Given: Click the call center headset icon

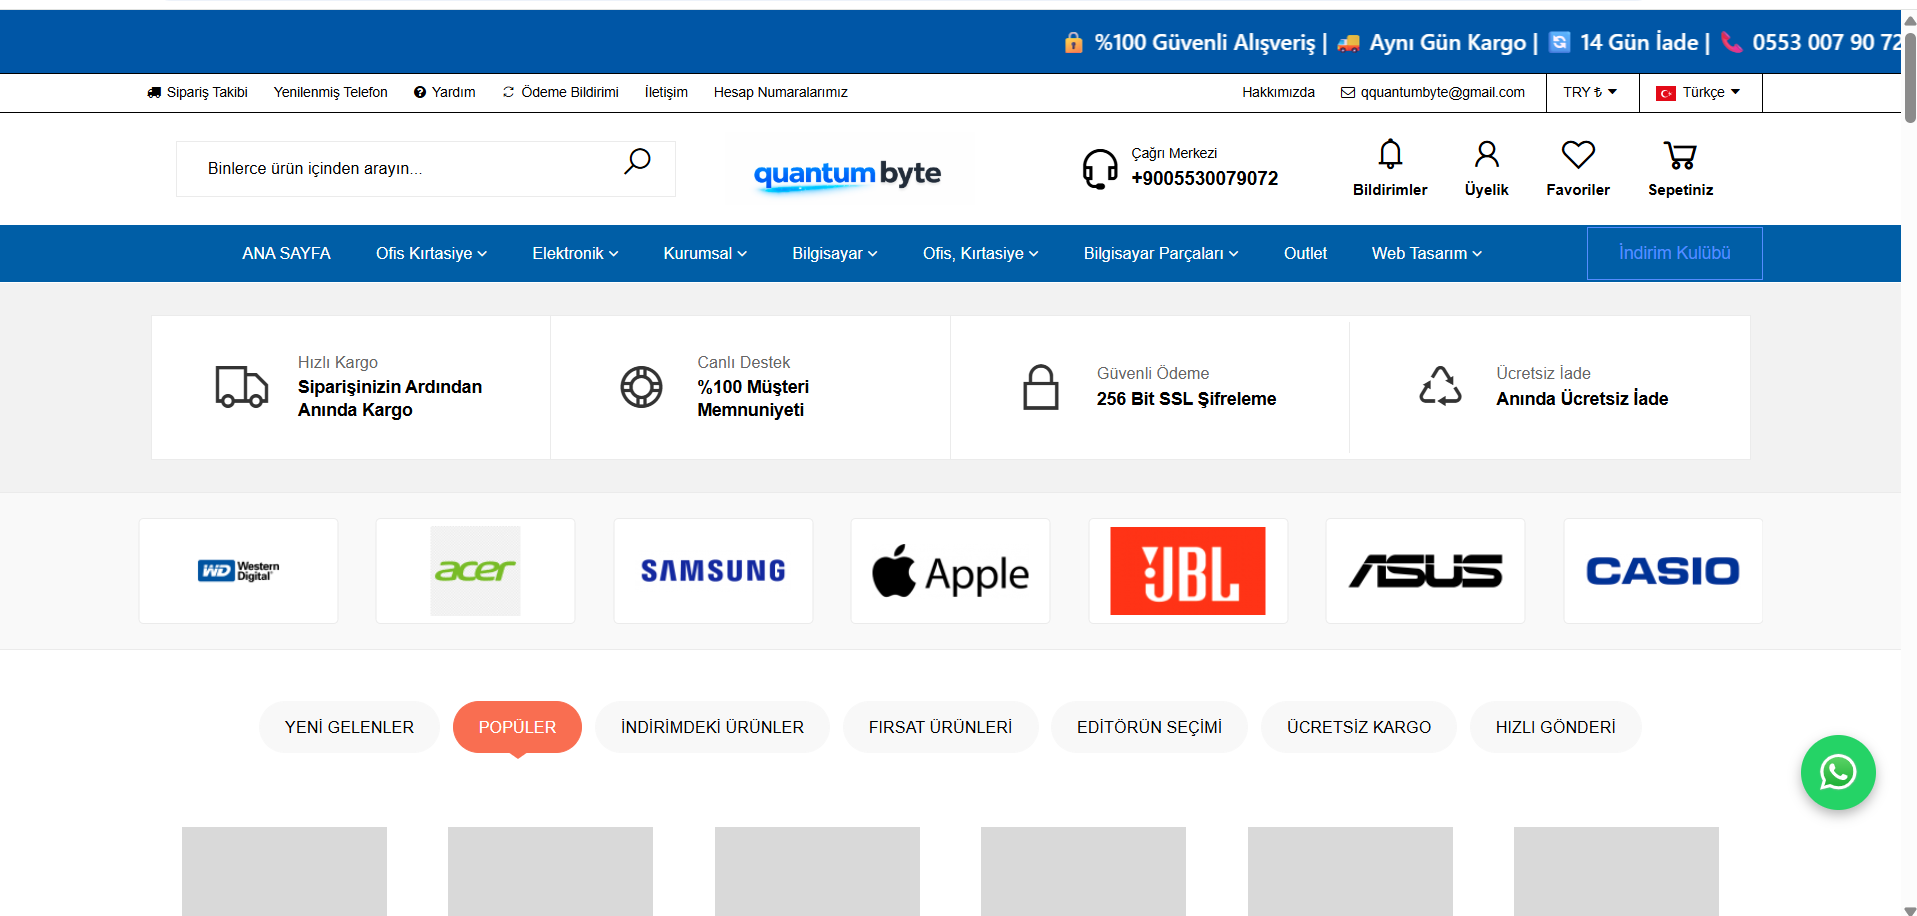Looking at the screenshot, I should tap(1100, 168).
